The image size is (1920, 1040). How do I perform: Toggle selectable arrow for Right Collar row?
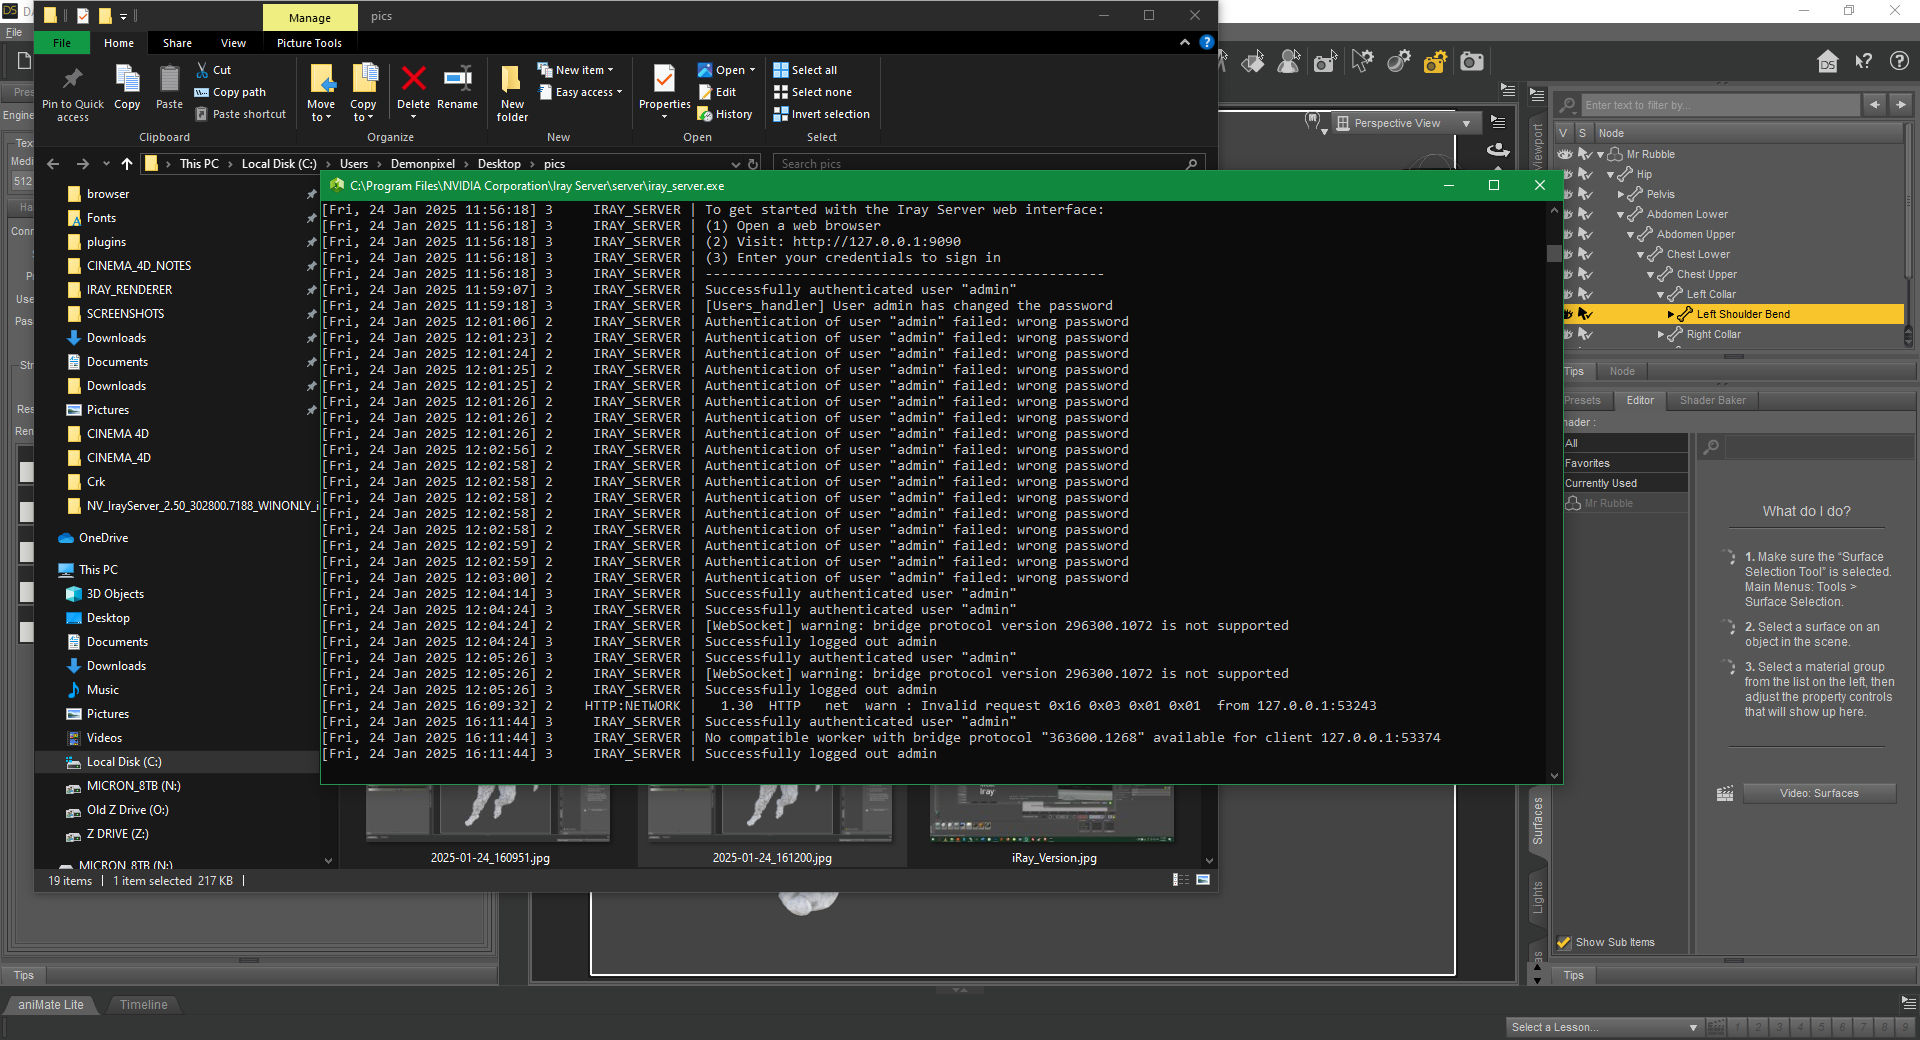(x=1585, y=334)
